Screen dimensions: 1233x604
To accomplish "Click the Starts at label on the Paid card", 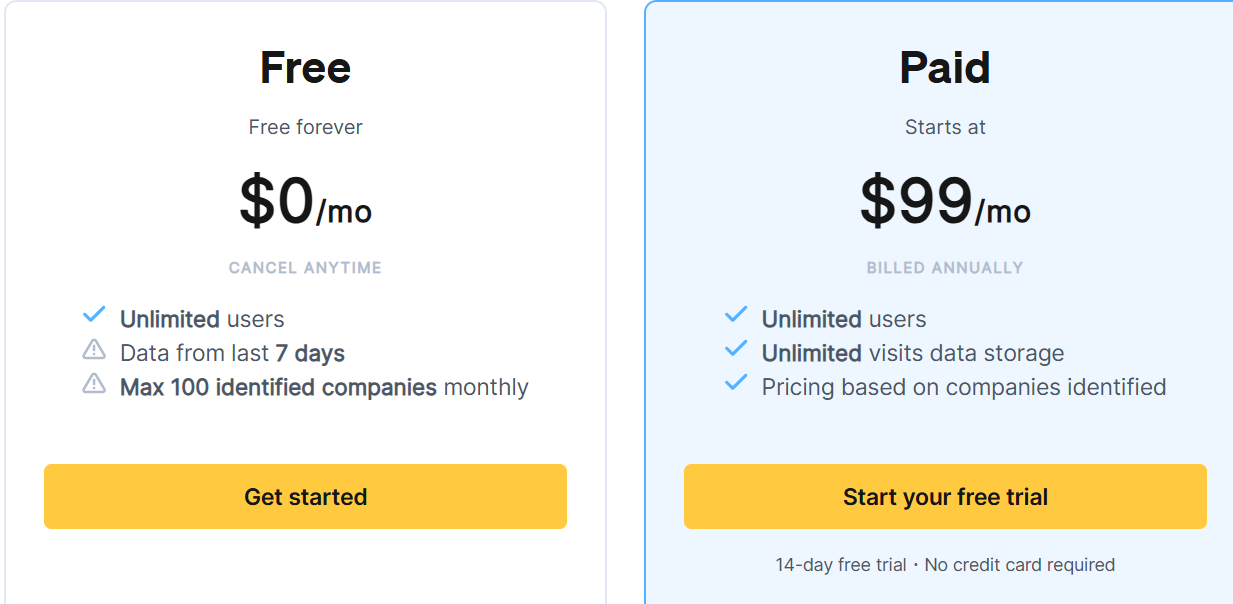I will (x=945, y=127).
